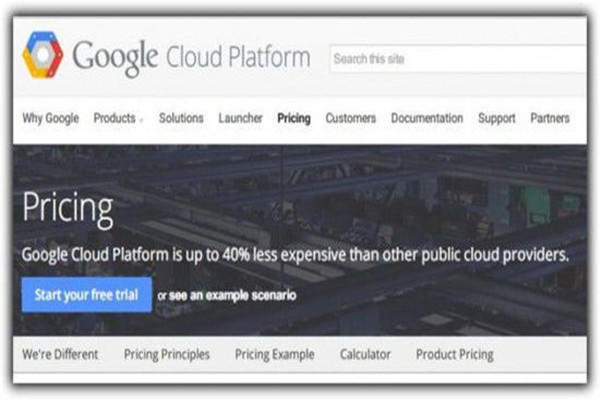Open the Pricing Example tab
Image resolution: width=600 pixels, height=400 pixels.
pyautogui.click(x=274, y=354)
